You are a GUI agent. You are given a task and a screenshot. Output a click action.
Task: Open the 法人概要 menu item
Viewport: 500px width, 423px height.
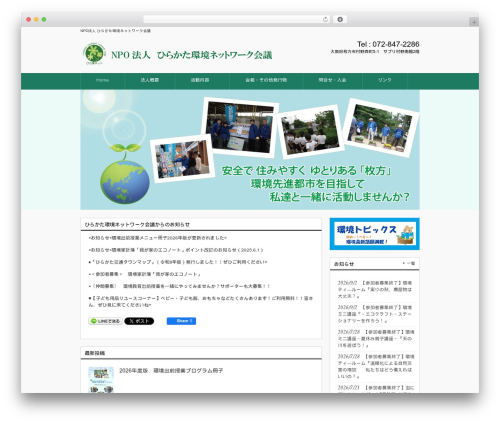[x=150, y=80]
